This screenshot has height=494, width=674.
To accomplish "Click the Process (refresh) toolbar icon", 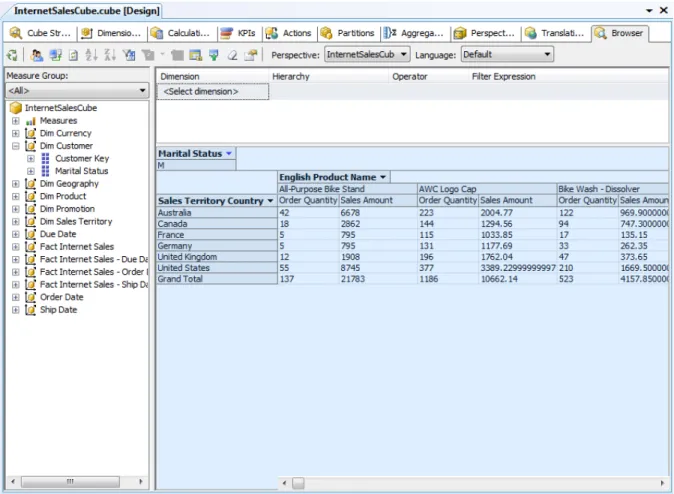I will pyautogui.click(x=12, y=55).
